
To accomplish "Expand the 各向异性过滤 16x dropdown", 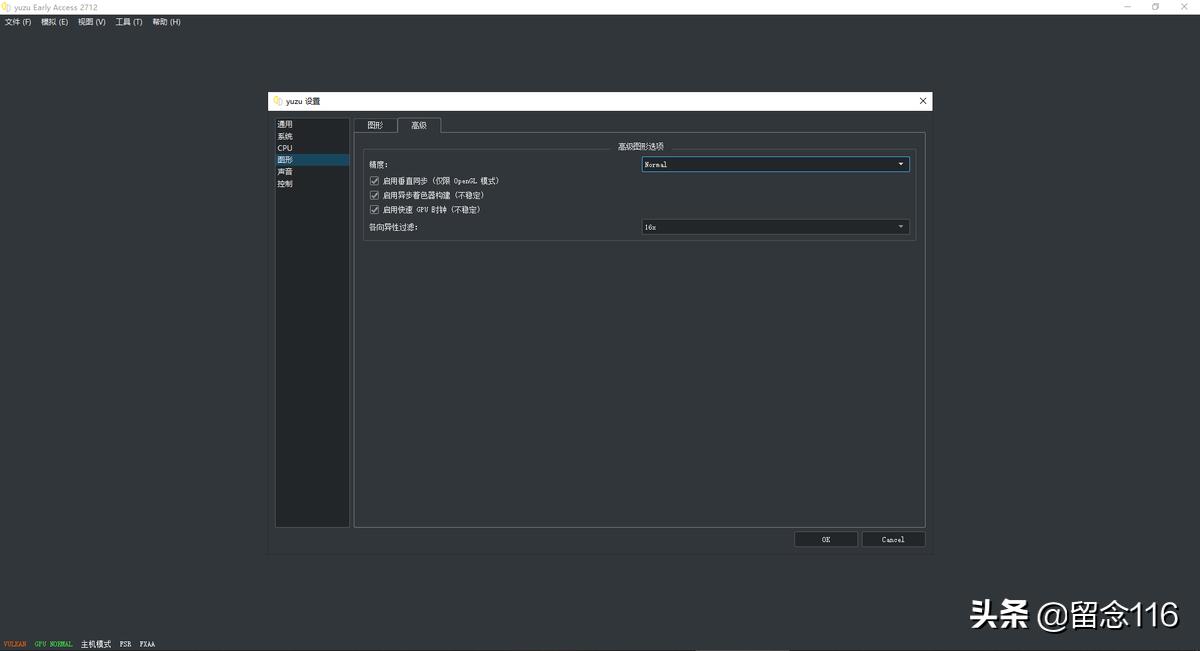I will point(775,227).
